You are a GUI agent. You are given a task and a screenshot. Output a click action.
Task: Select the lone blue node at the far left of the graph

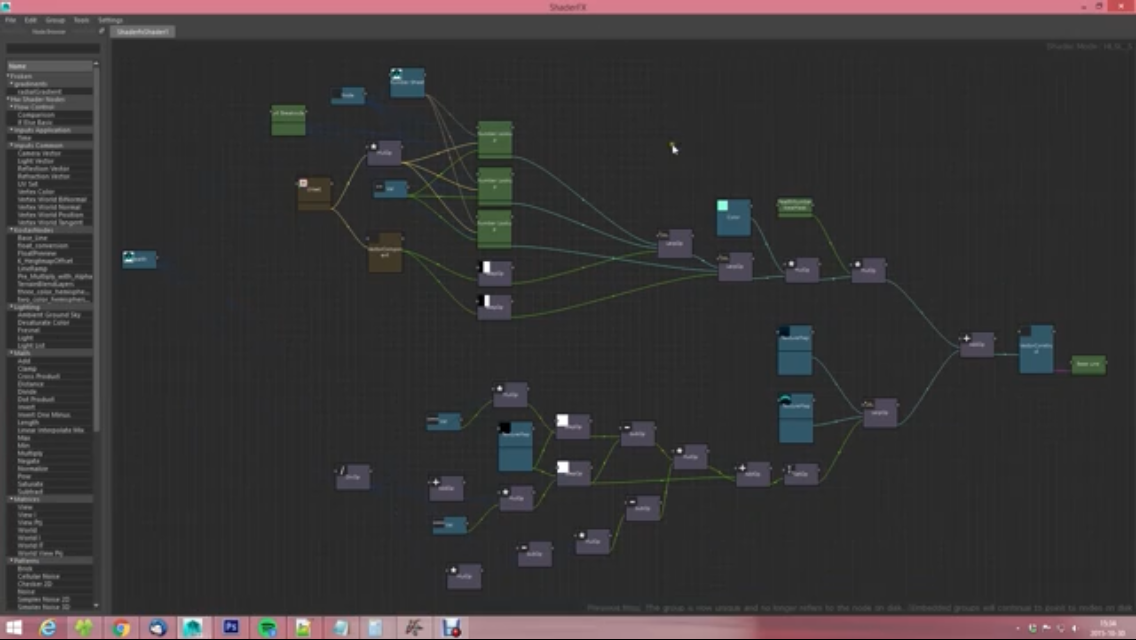pyautogui.click(x=139, y=259)
